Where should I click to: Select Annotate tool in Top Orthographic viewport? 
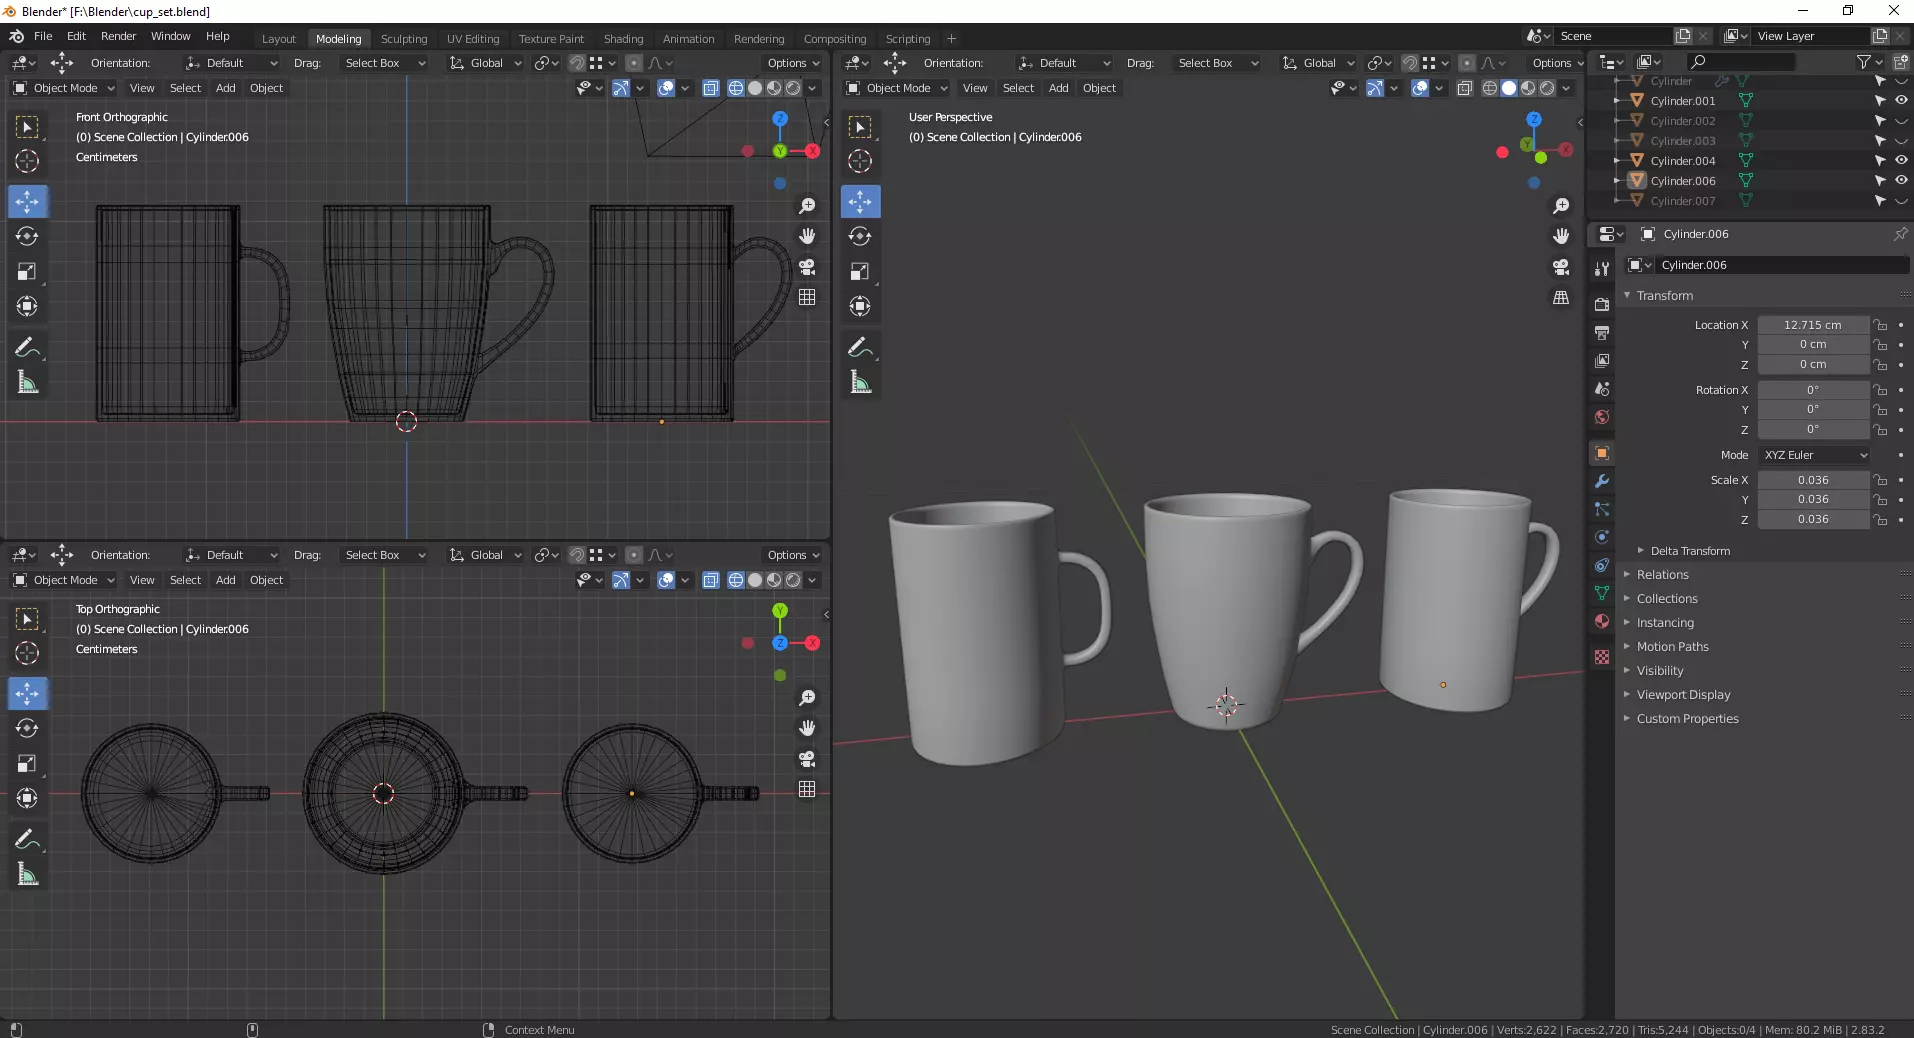point(27,839)
